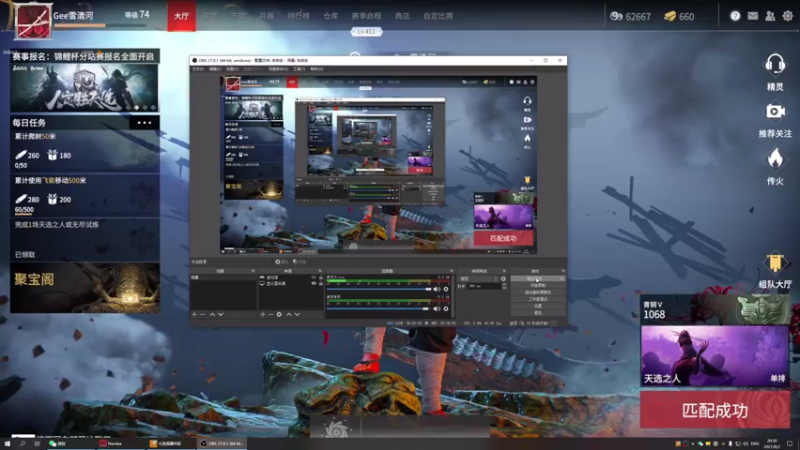
Task: Mute the second OBS mixer audio track
Action: pyautogui.click(x=437, y=309)
